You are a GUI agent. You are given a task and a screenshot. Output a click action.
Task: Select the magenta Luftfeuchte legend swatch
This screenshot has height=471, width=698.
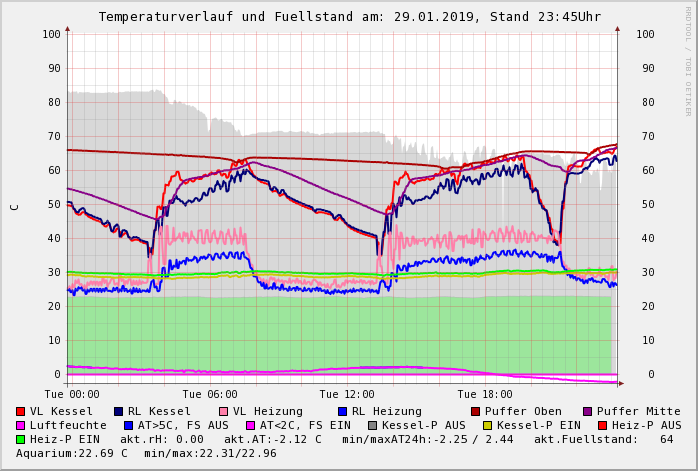coord(21,425)
